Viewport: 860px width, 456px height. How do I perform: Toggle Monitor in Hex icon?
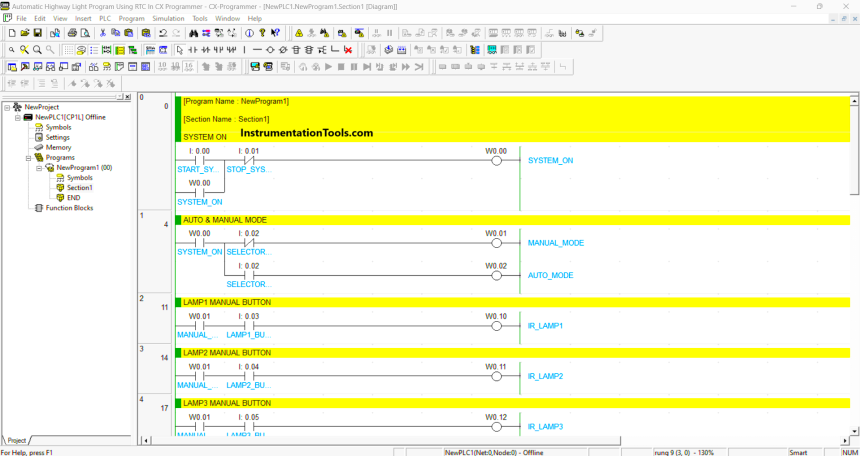point(189,67)
